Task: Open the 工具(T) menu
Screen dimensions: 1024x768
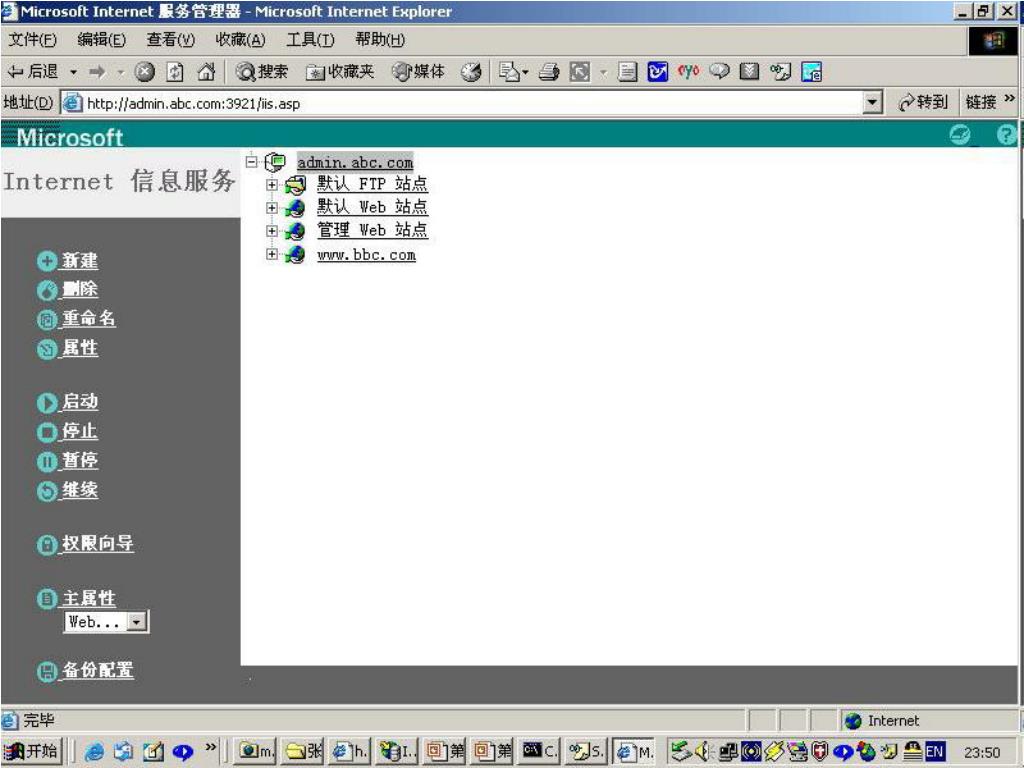Action: point(310,40)
